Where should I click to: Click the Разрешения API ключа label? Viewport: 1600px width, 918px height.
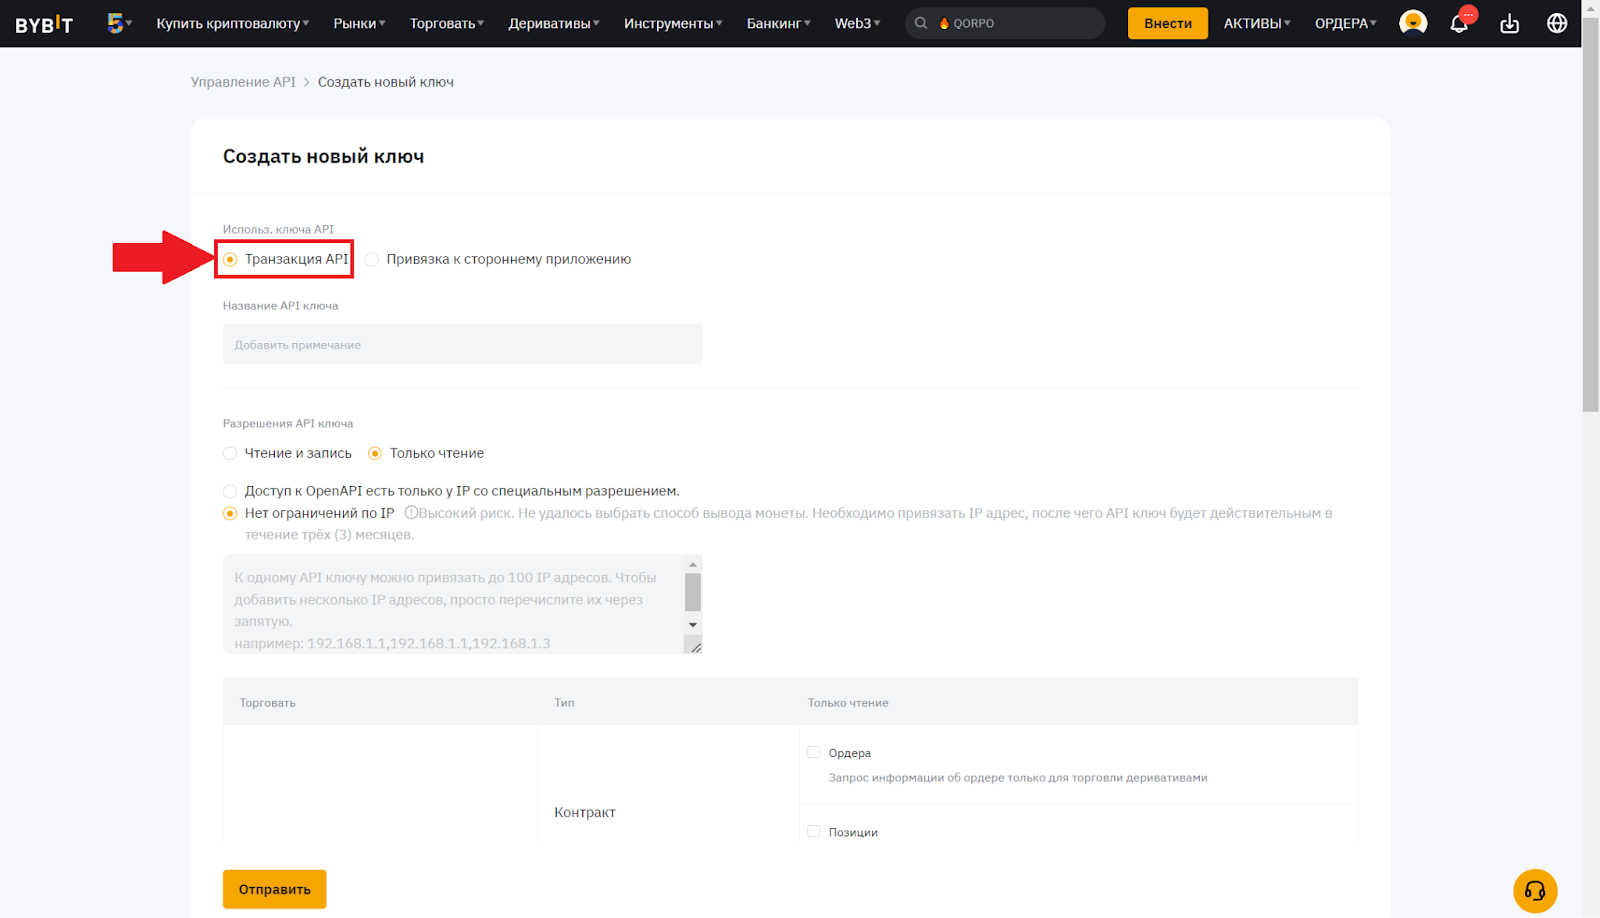(x=288, y=423)
